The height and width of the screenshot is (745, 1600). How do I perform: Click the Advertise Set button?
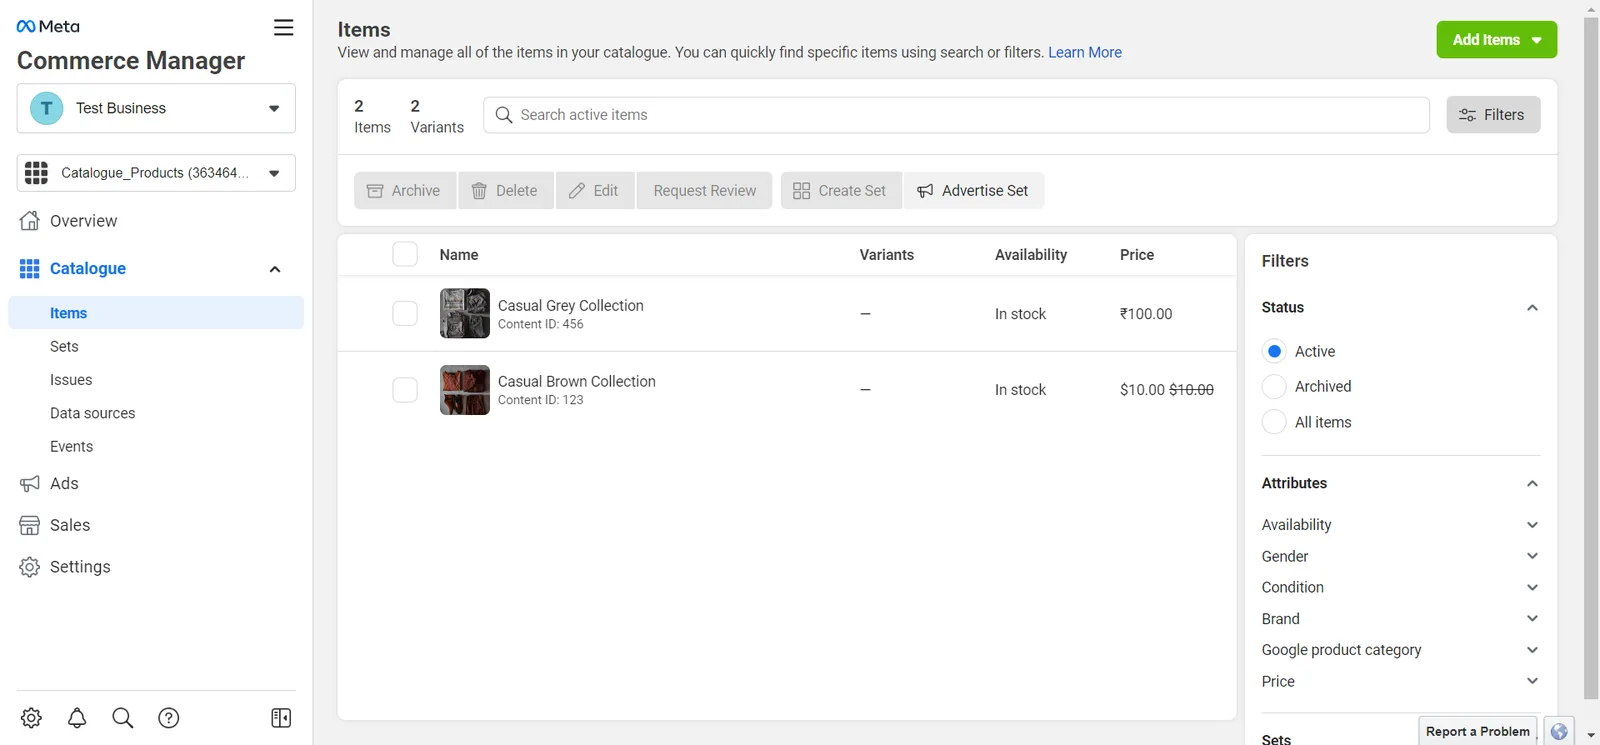[x=974, y=191]
